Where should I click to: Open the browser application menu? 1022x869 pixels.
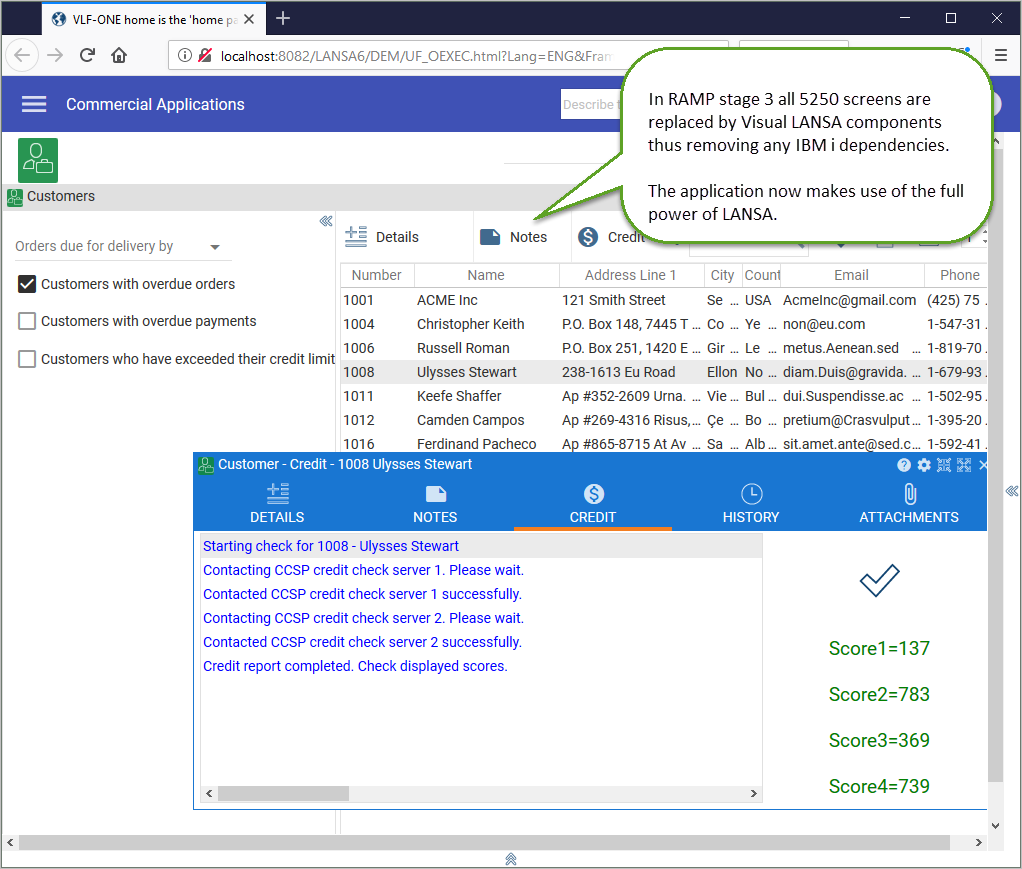tap(1001, 55)
